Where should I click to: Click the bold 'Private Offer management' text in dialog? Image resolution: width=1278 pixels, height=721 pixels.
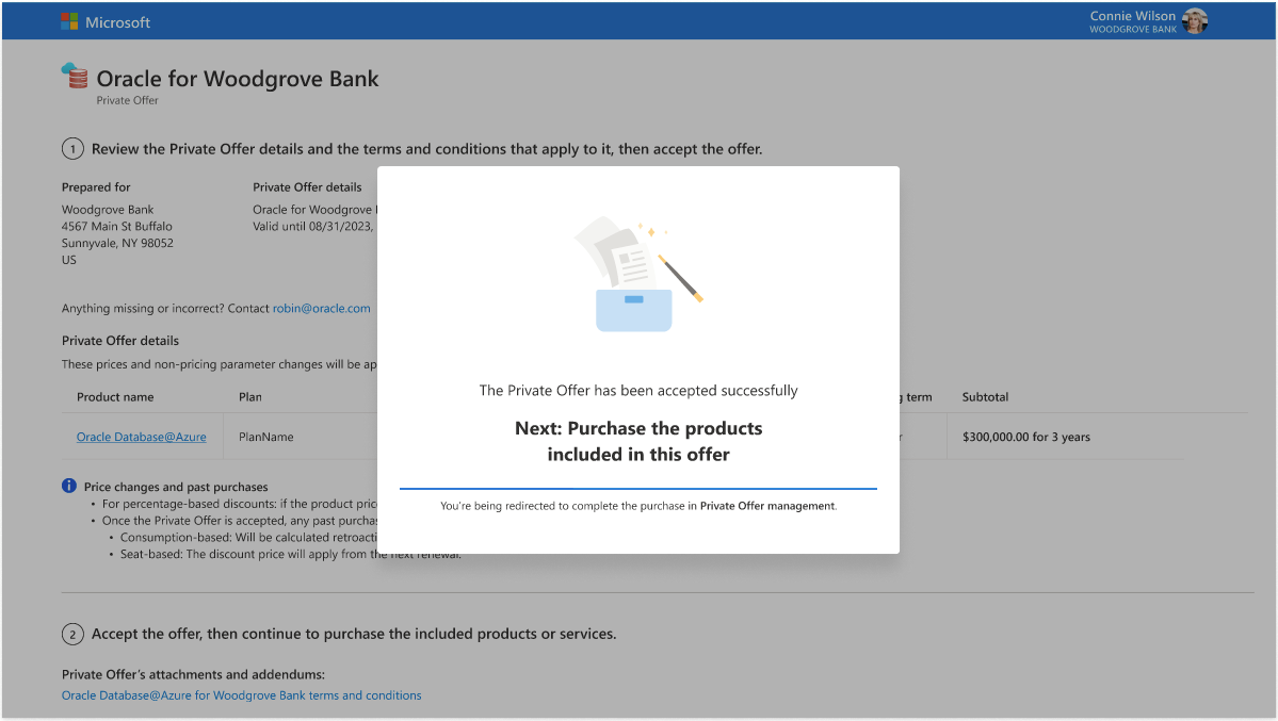tap(767, 506)
